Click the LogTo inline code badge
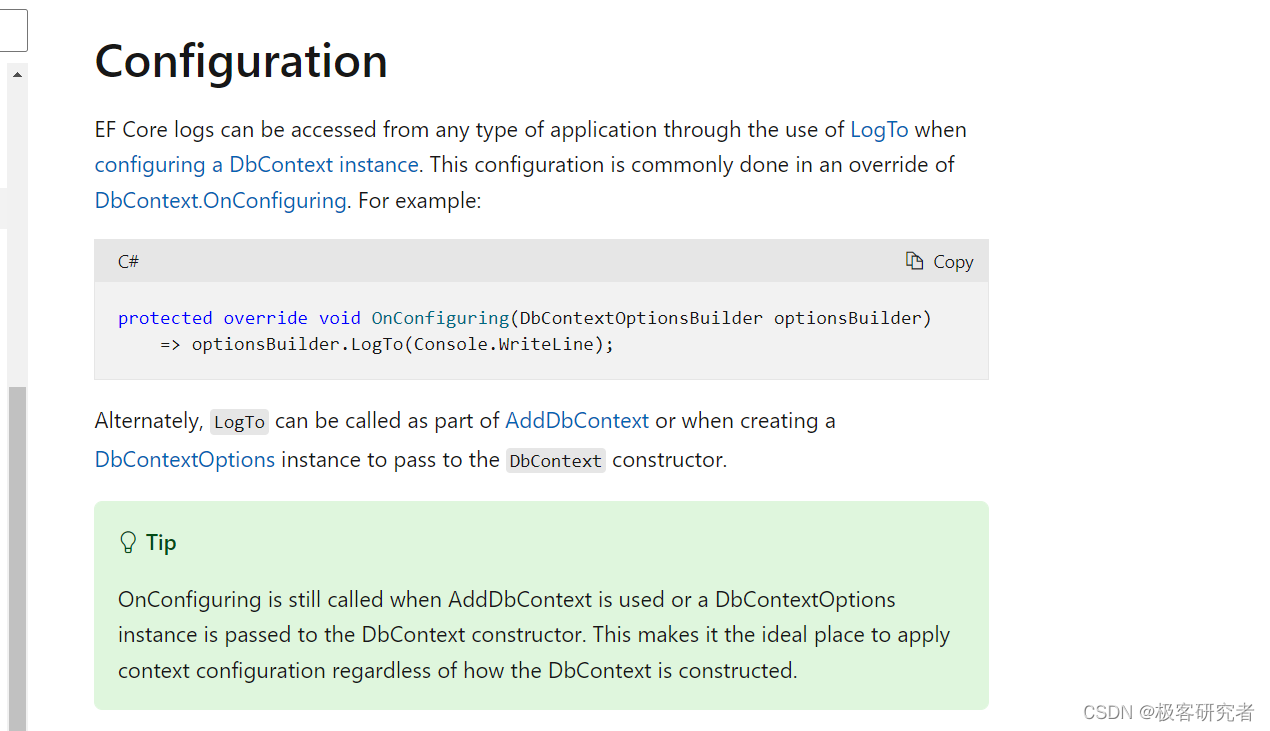The image size is (1270, 731). pyautogui.click(x=239, y=422)
